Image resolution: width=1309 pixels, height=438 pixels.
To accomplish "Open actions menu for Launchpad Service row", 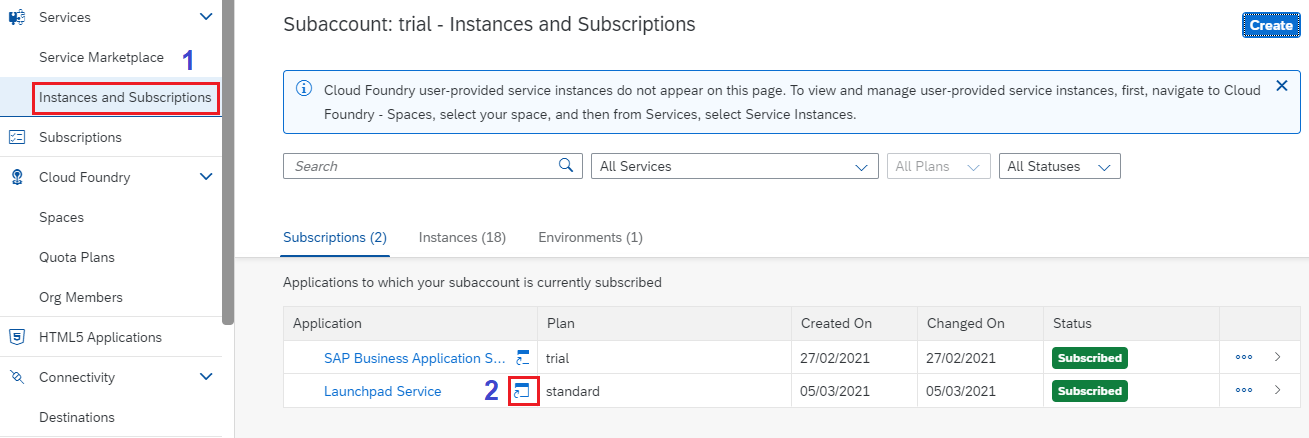I will 1244,391.
